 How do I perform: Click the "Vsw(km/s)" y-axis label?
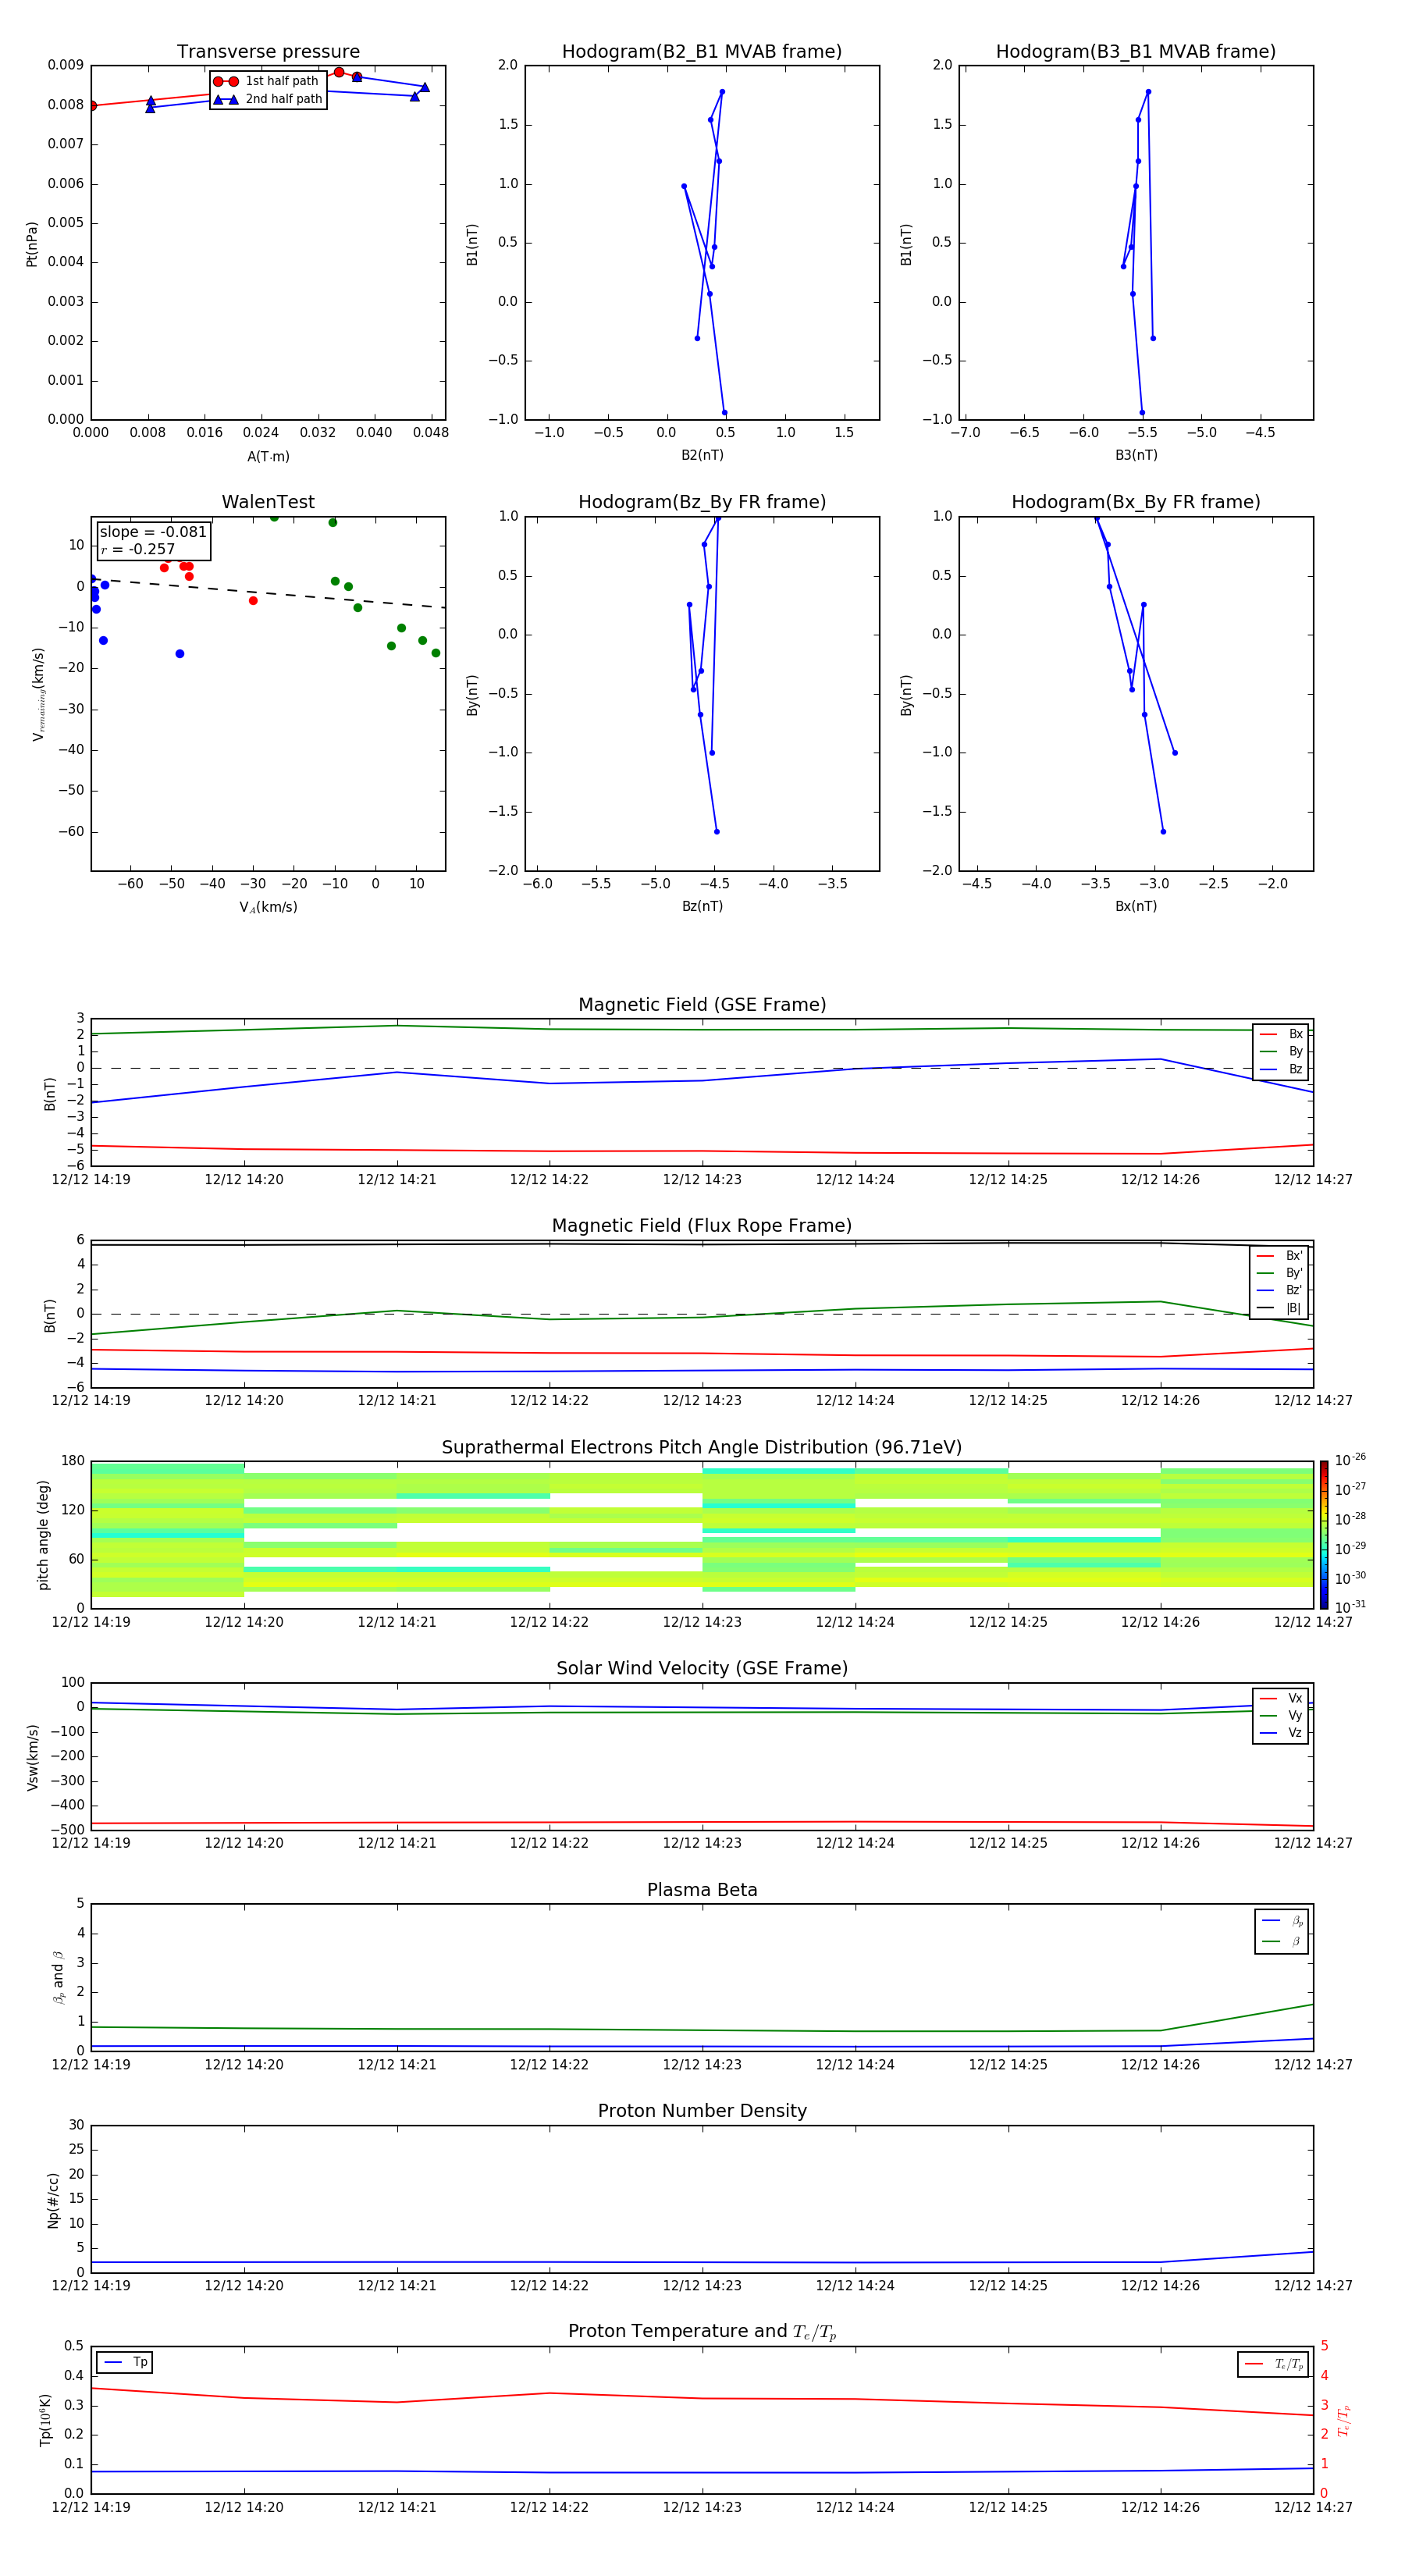tap(32, 1757)
